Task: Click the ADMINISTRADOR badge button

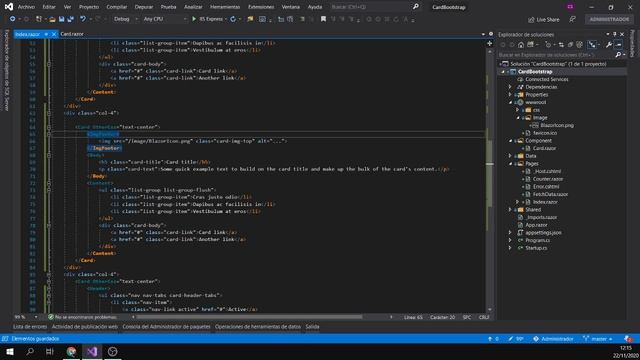Action: click(609, 19)
